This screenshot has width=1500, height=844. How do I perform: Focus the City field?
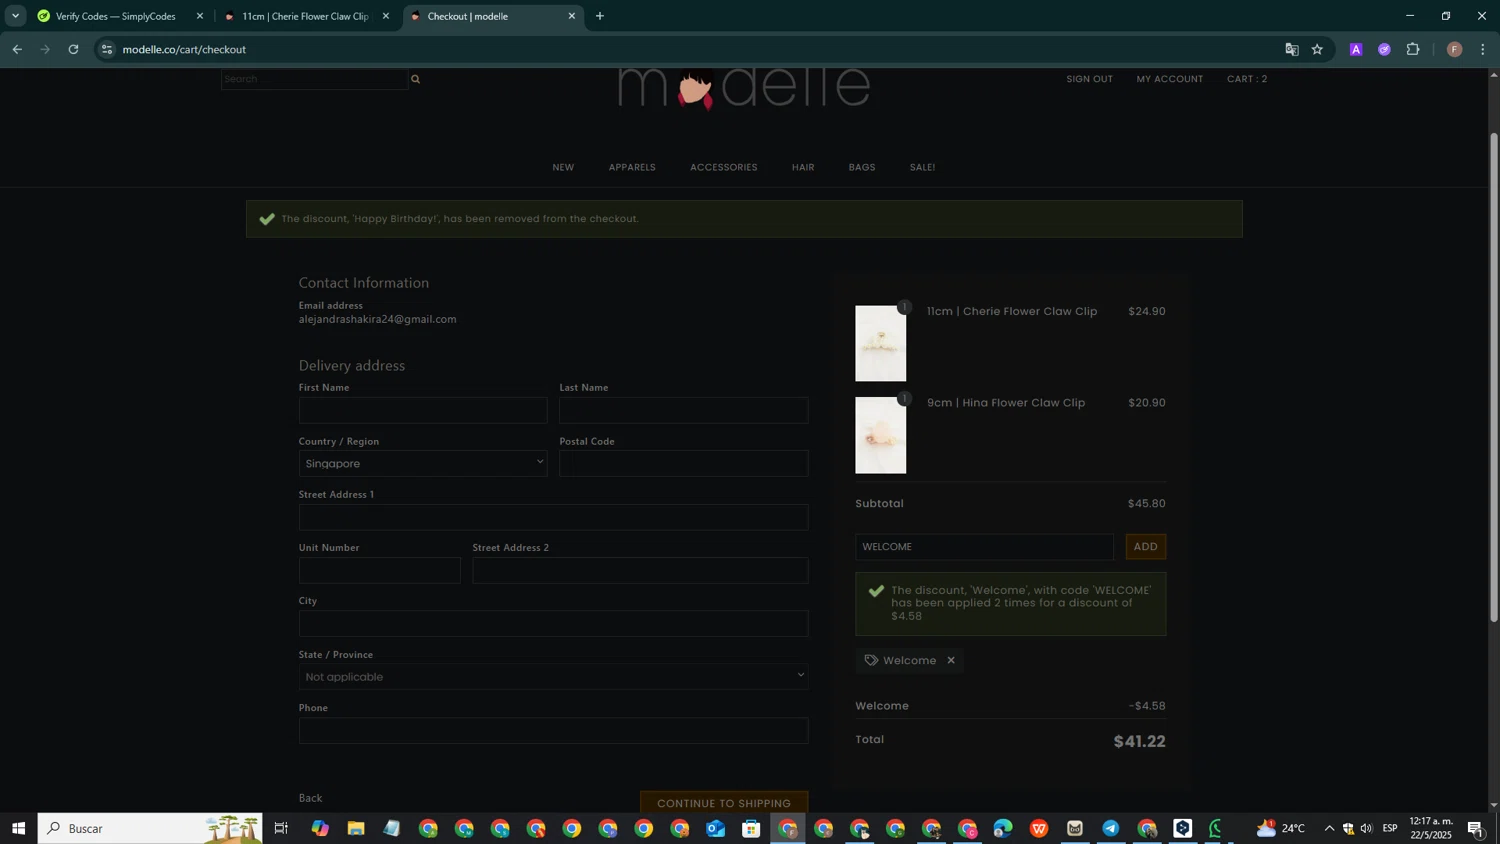(553, 624)
